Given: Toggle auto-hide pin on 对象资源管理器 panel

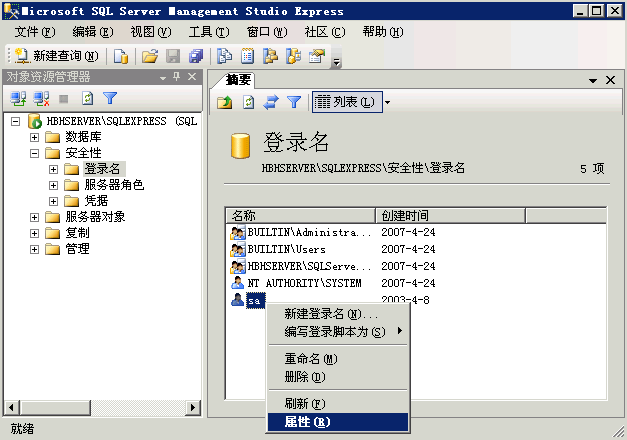Looking at the screenshot, I should (176, 76).
